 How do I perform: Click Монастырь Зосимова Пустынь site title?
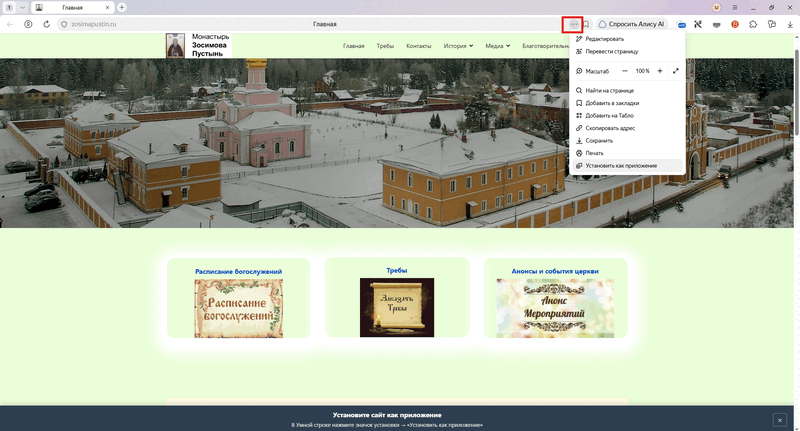(210, 45)
